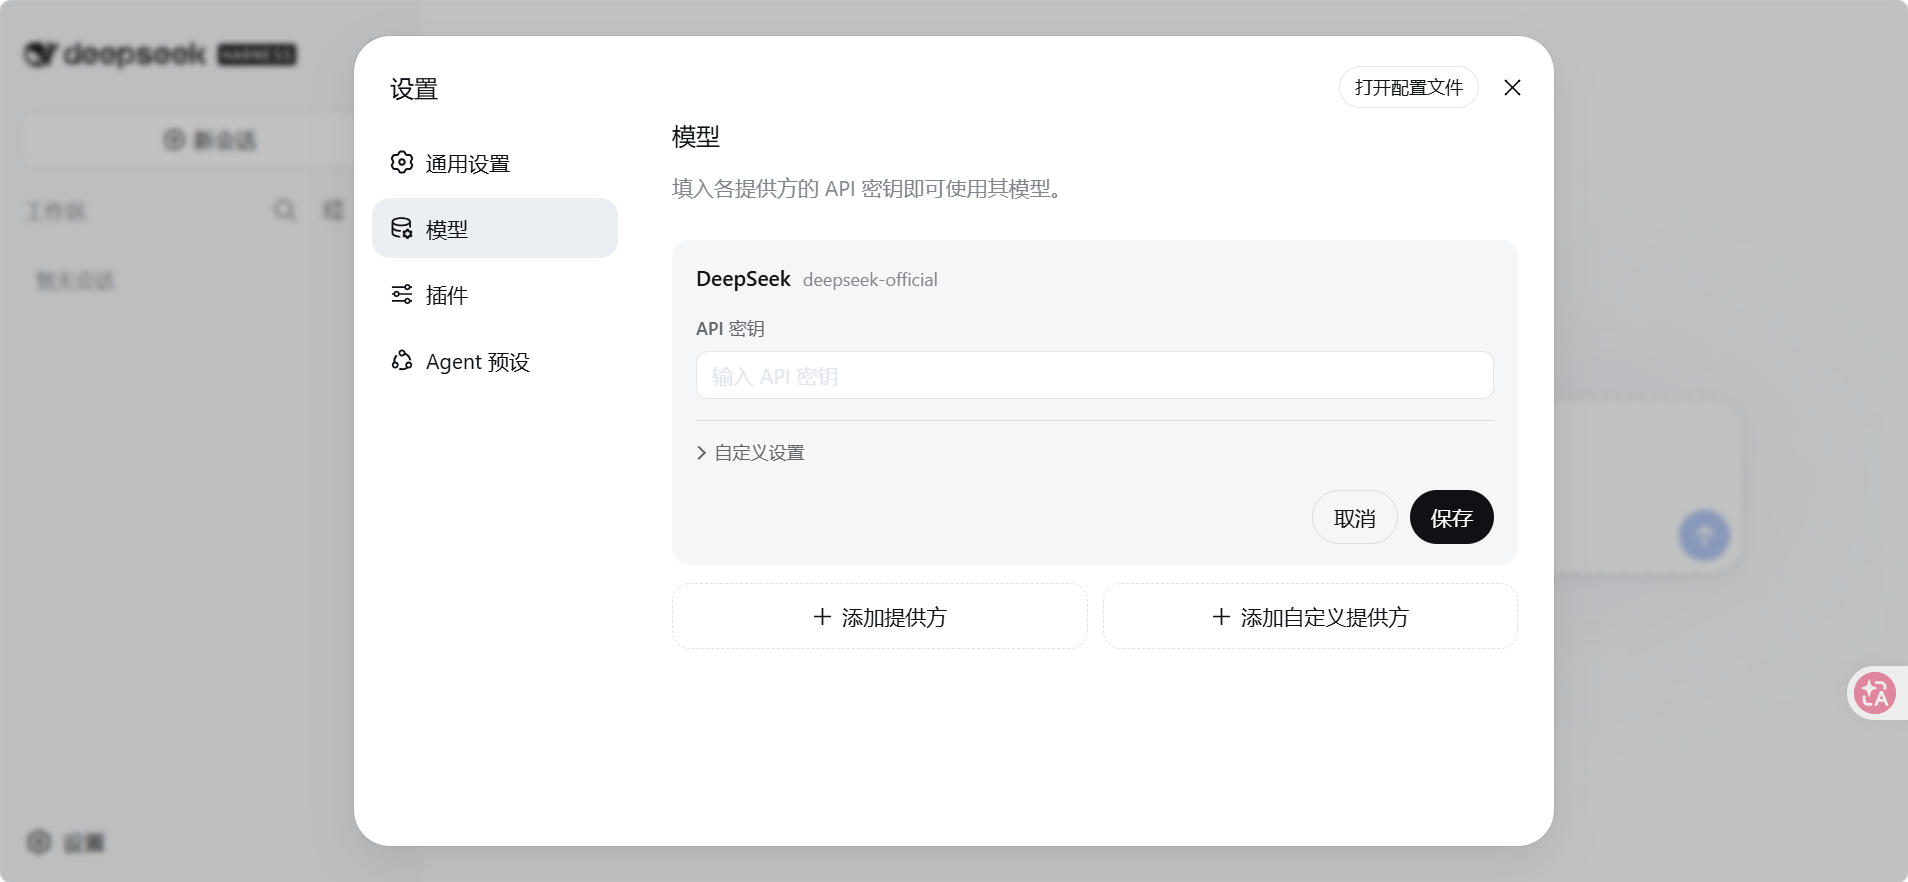Viewport: 1908px width, 882px height.
Task: Click icon right of sidebar search
Action: [333, 210]
